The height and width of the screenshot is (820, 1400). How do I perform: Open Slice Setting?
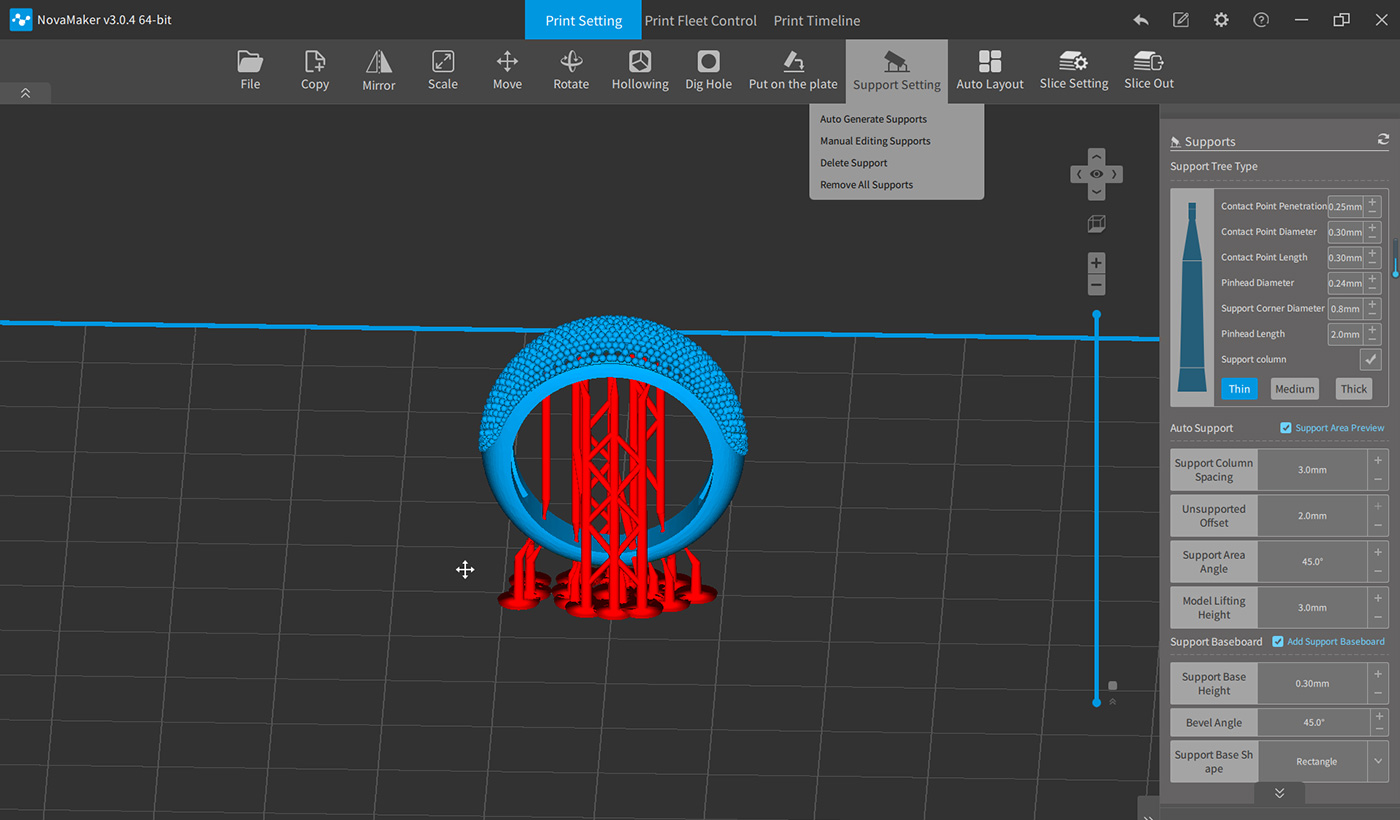click(1074, 71)
